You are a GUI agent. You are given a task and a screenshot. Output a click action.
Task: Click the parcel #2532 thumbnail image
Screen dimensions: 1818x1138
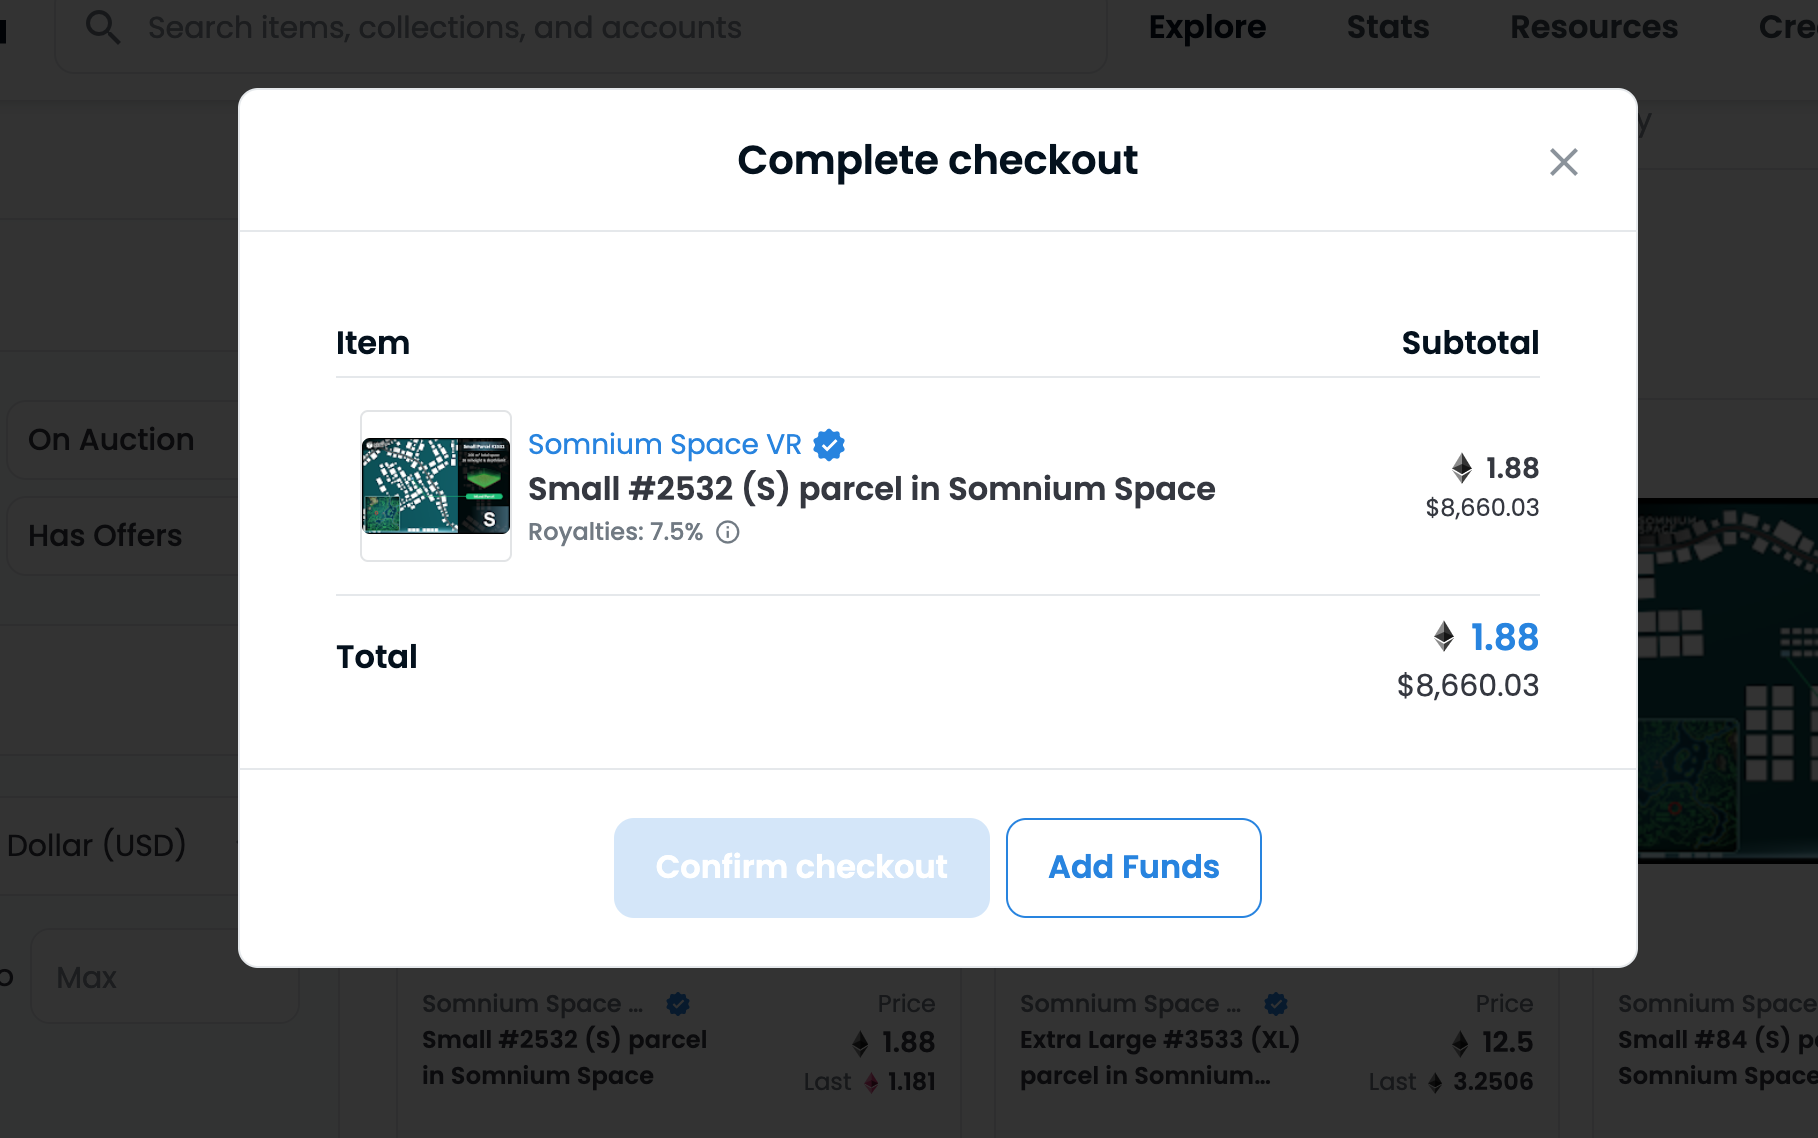436,486
